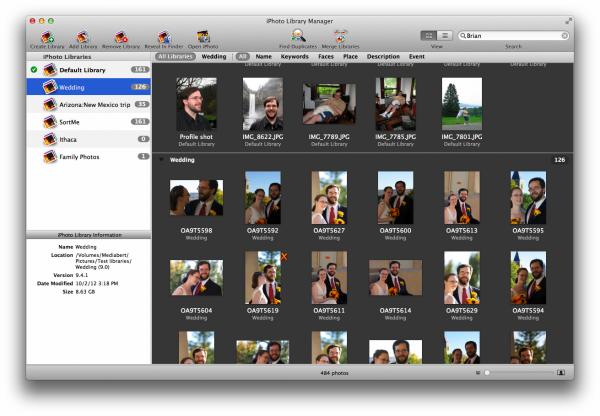Switch to grid view mode
Viewport: 600px width, 416px height.
(428, 35)
